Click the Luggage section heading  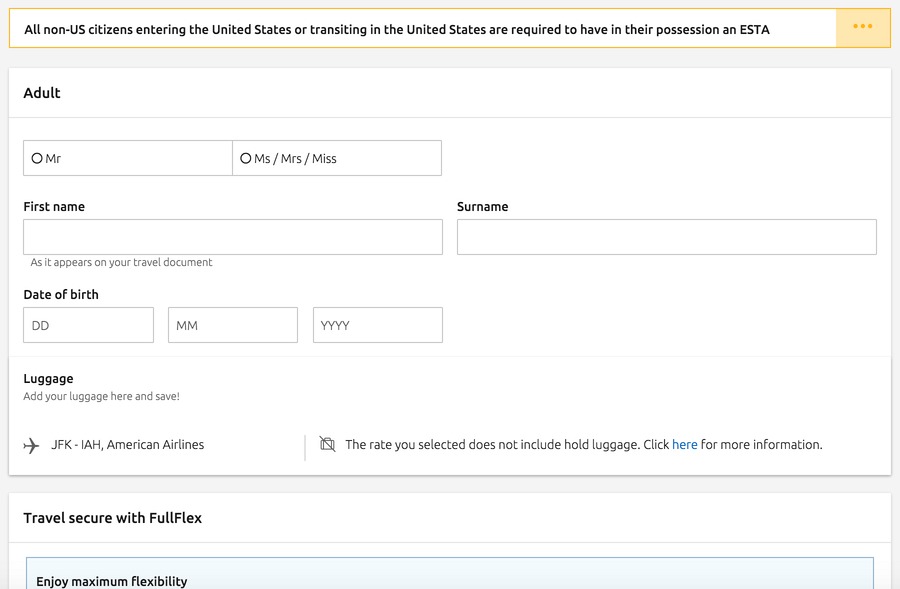[48, 379]
